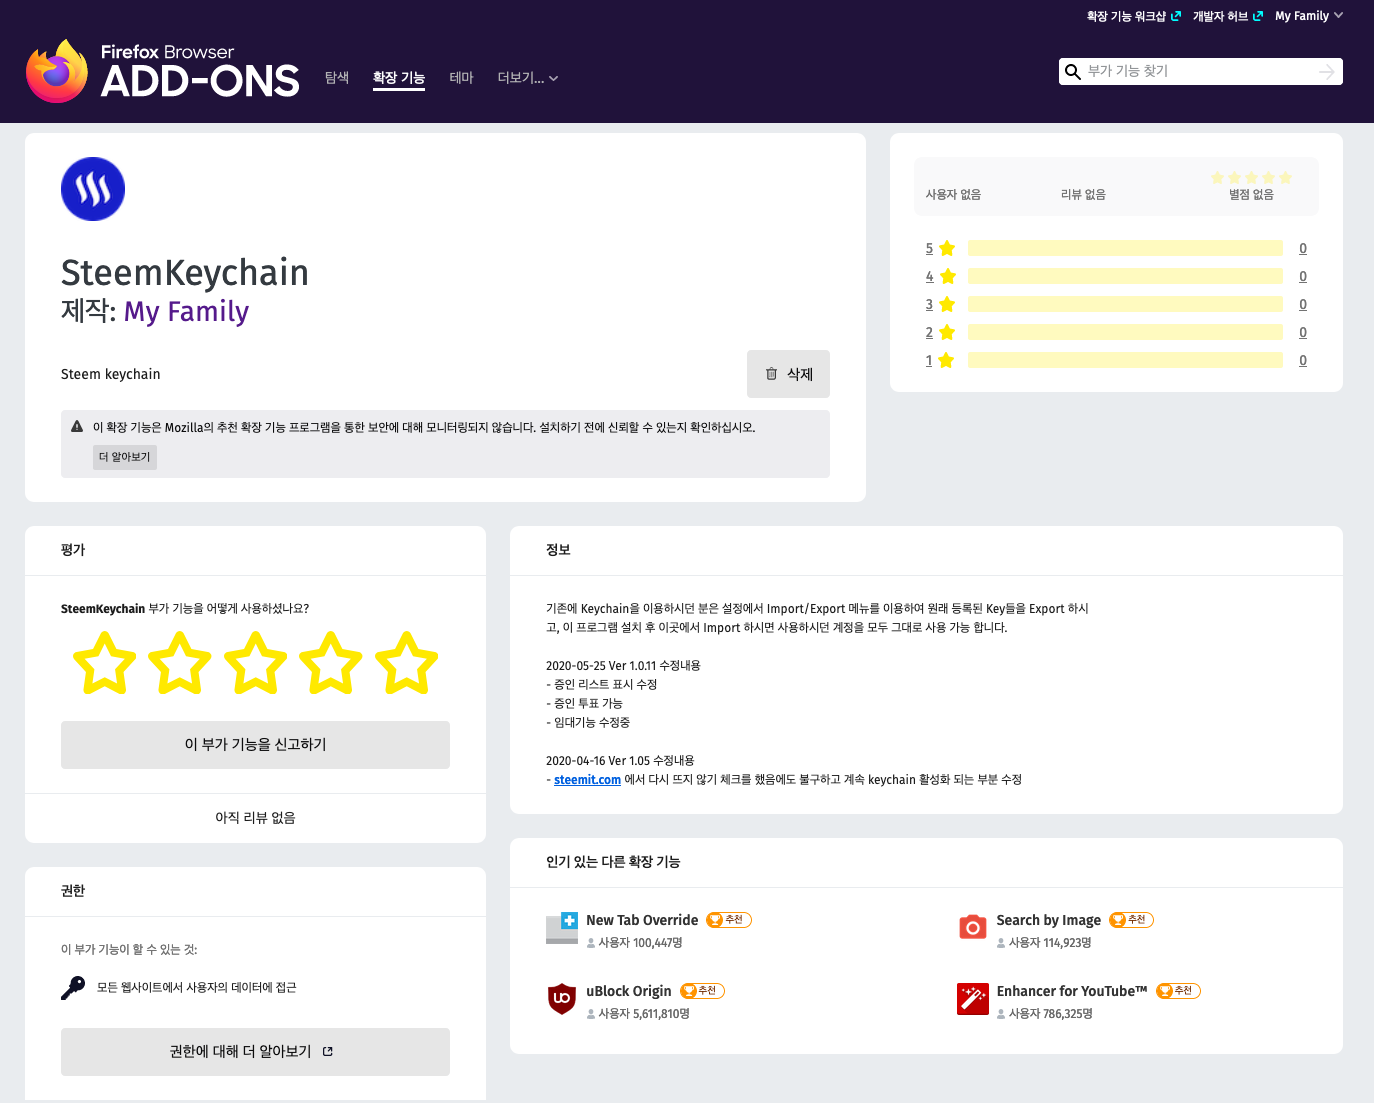Click the star icon in the 3 rating row
The image size is (1374, 1103).
[947, 304]
